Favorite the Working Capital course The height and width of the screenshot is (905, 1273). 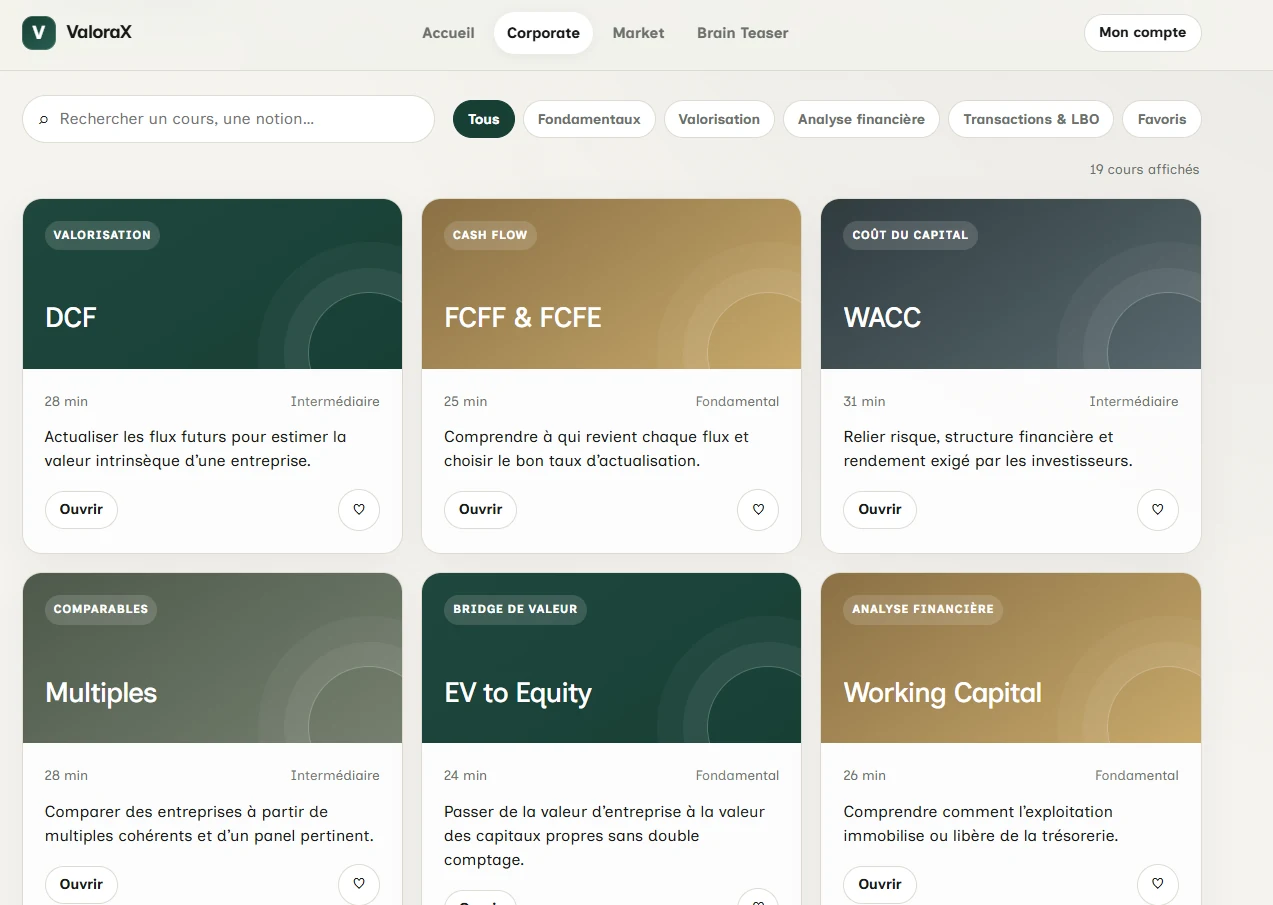click(x=1158, y=884)
